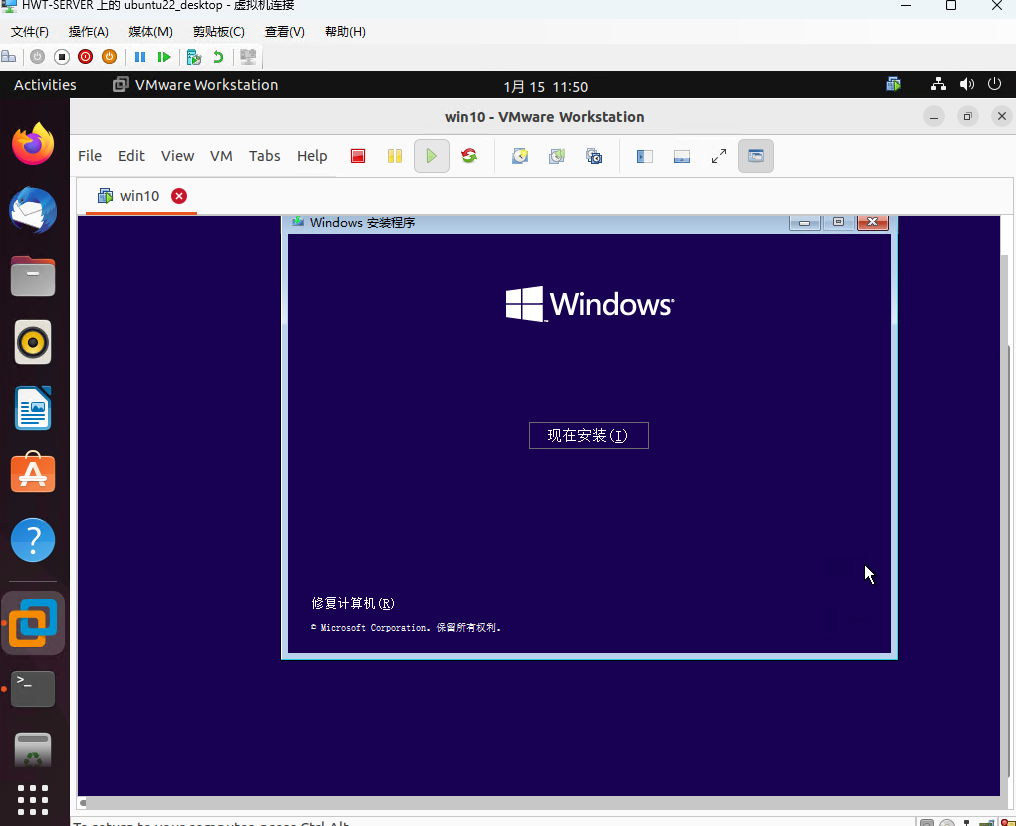Open Rhythmbox from dock
This screenshot has height=826, width=1016.
coord(33,342)
